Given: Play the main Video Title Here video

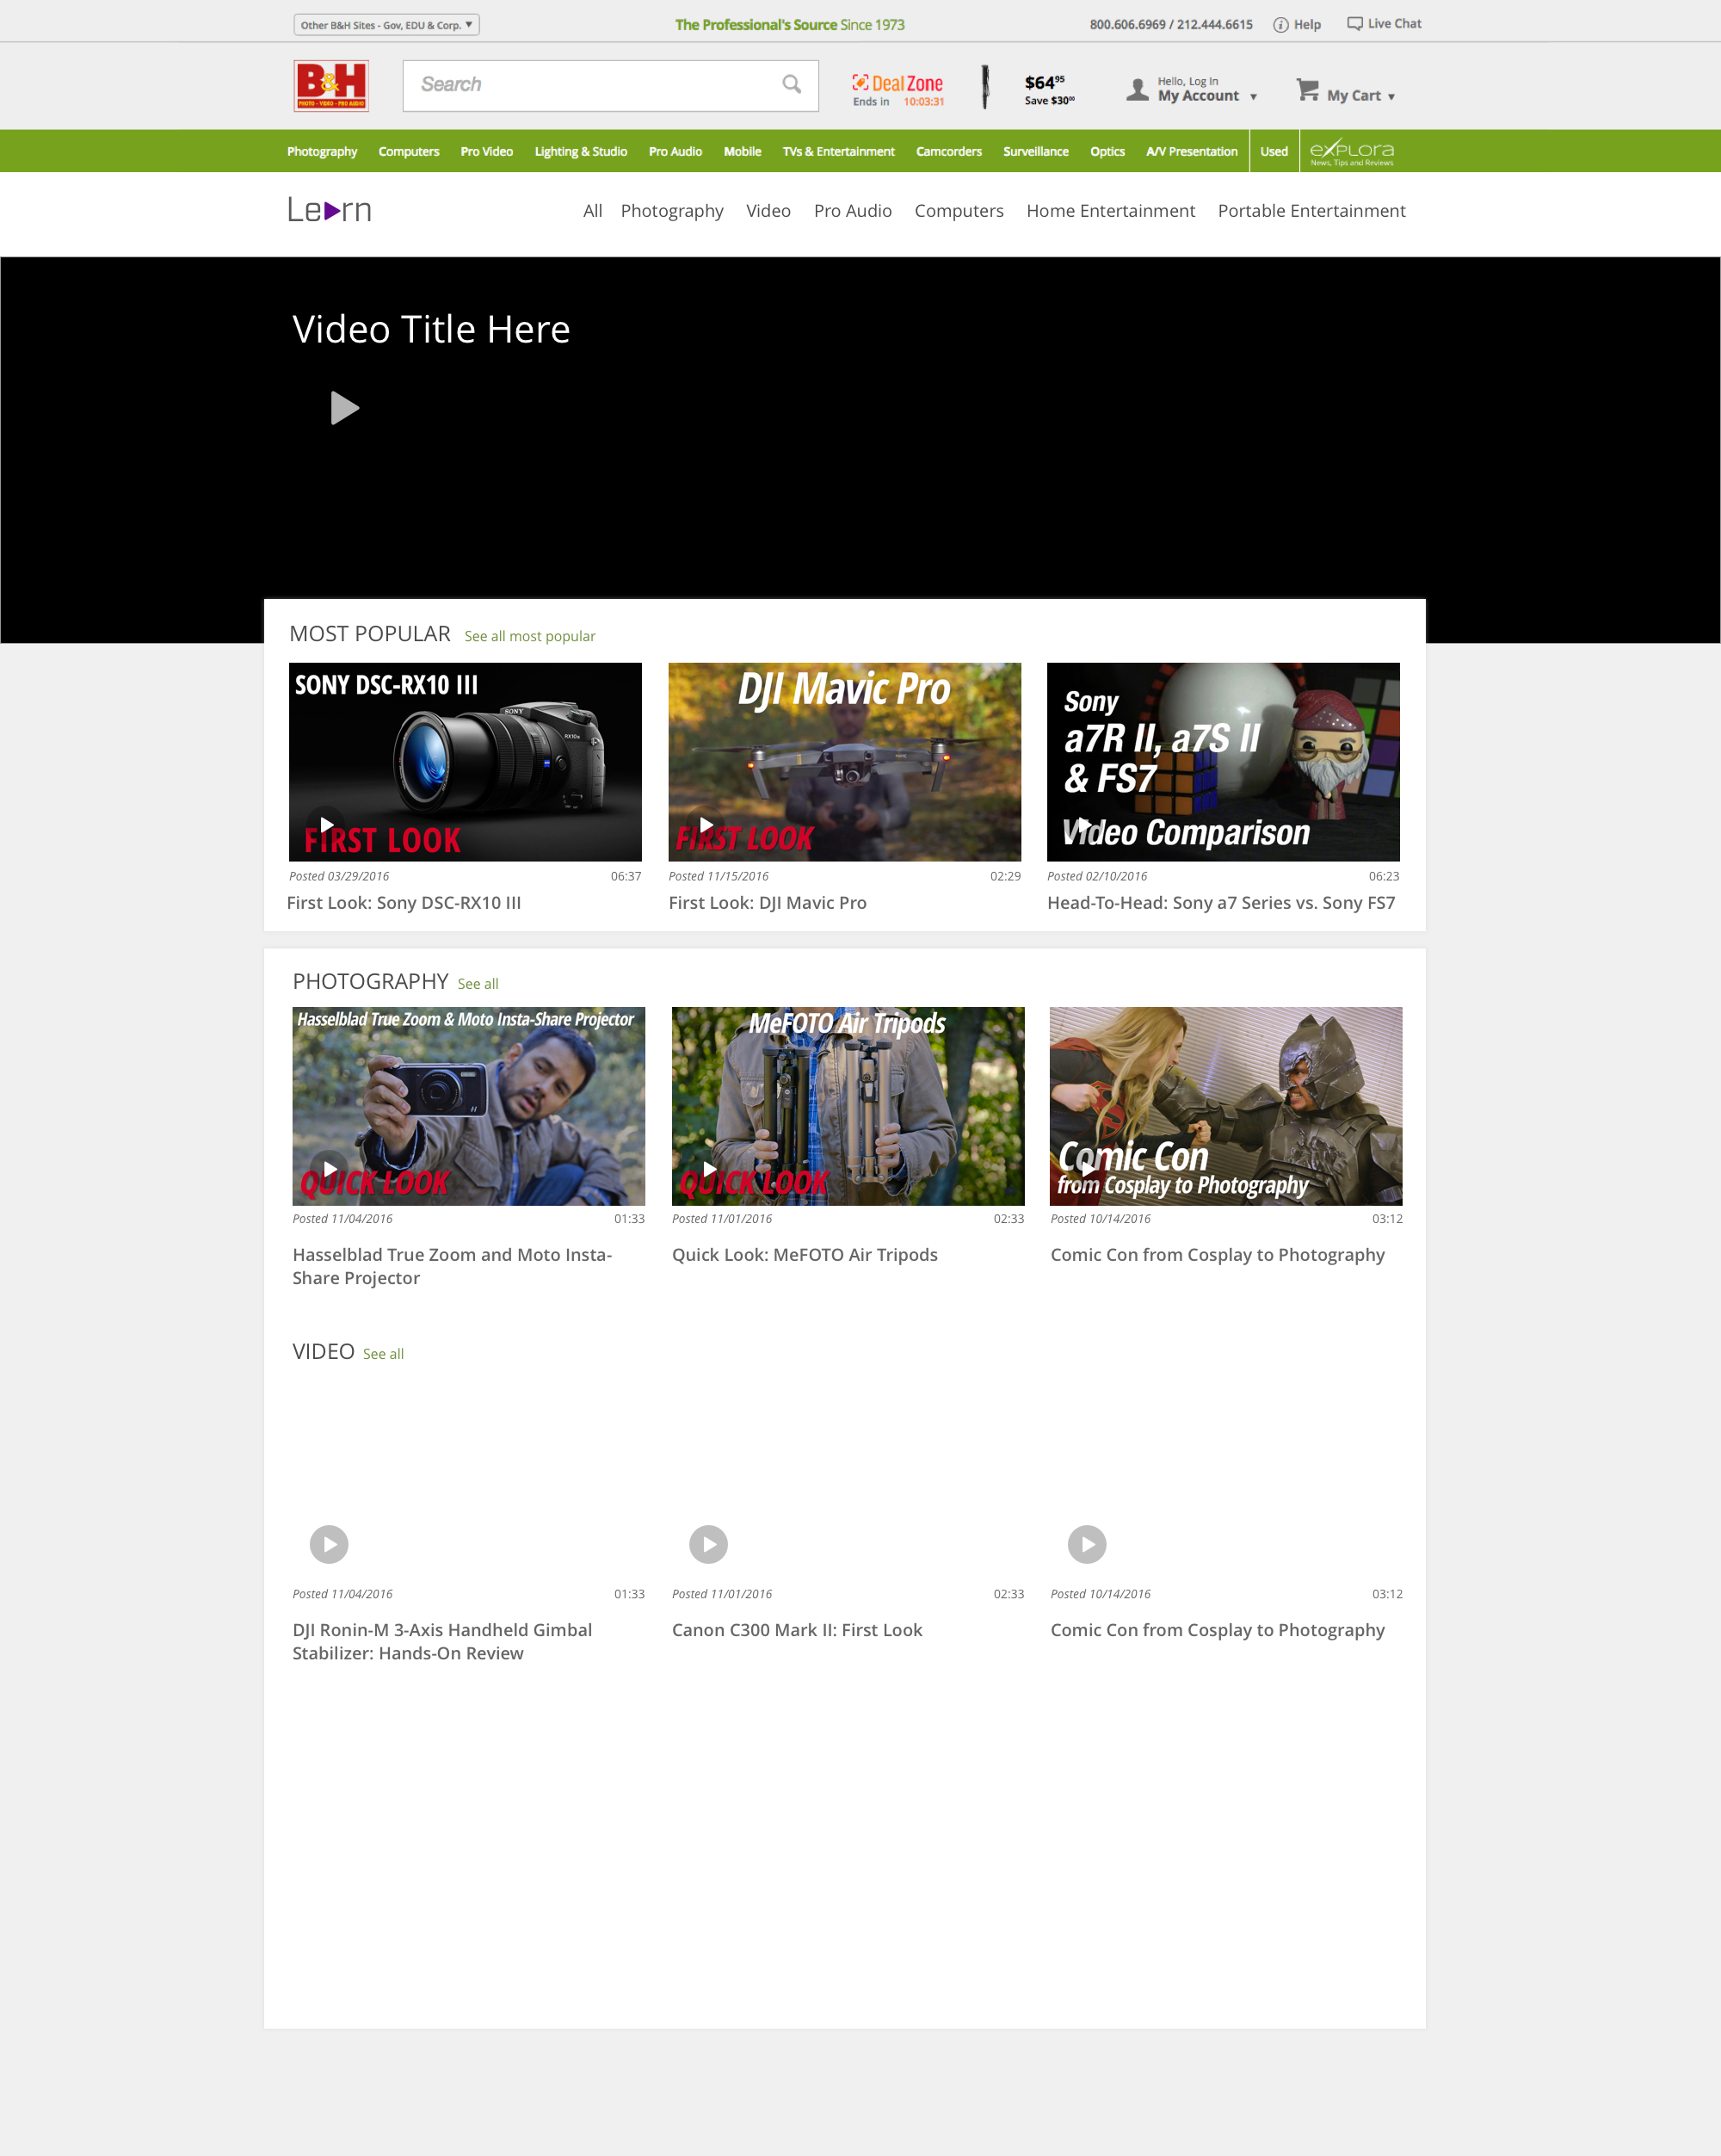Looking at the screenshot, I should tap(344, 408).
